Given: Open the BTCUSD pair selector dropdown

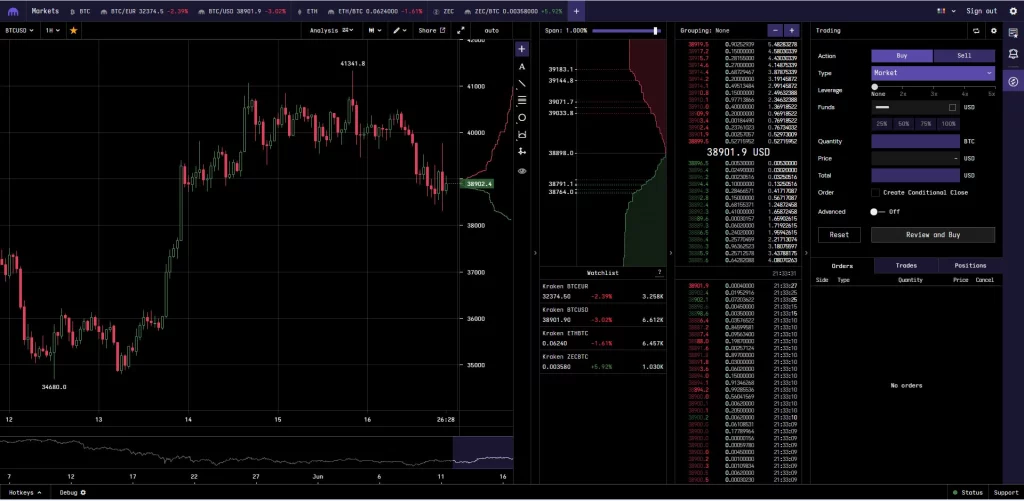Looking at the screenshot, I should click(x=20, y=31).
